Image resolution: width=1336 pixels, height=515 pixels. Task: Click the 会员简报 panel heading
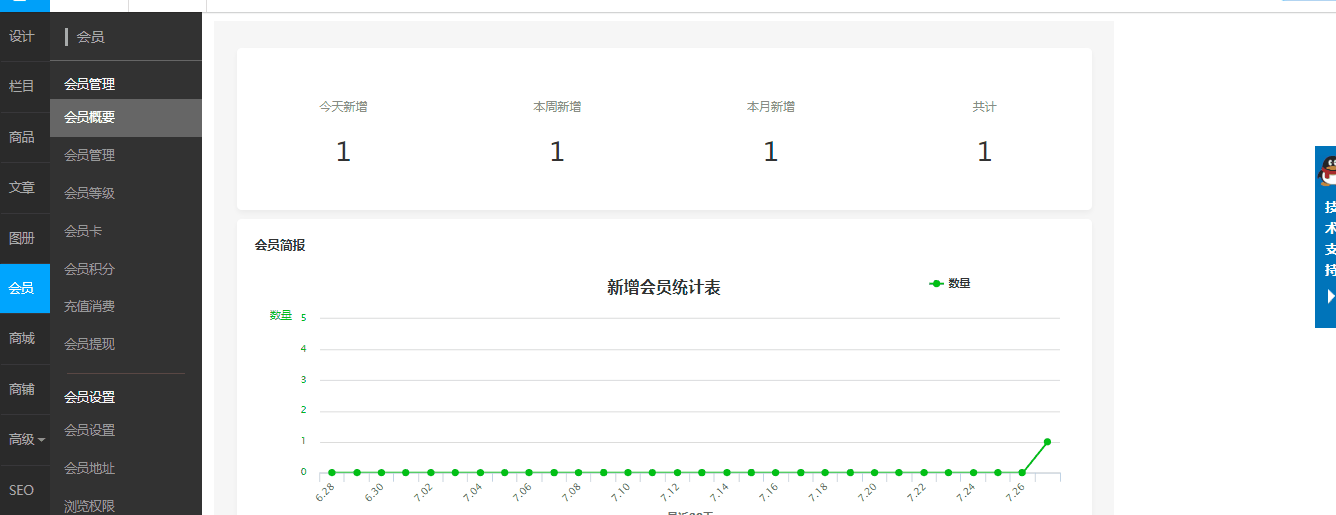tap(280, 245)
